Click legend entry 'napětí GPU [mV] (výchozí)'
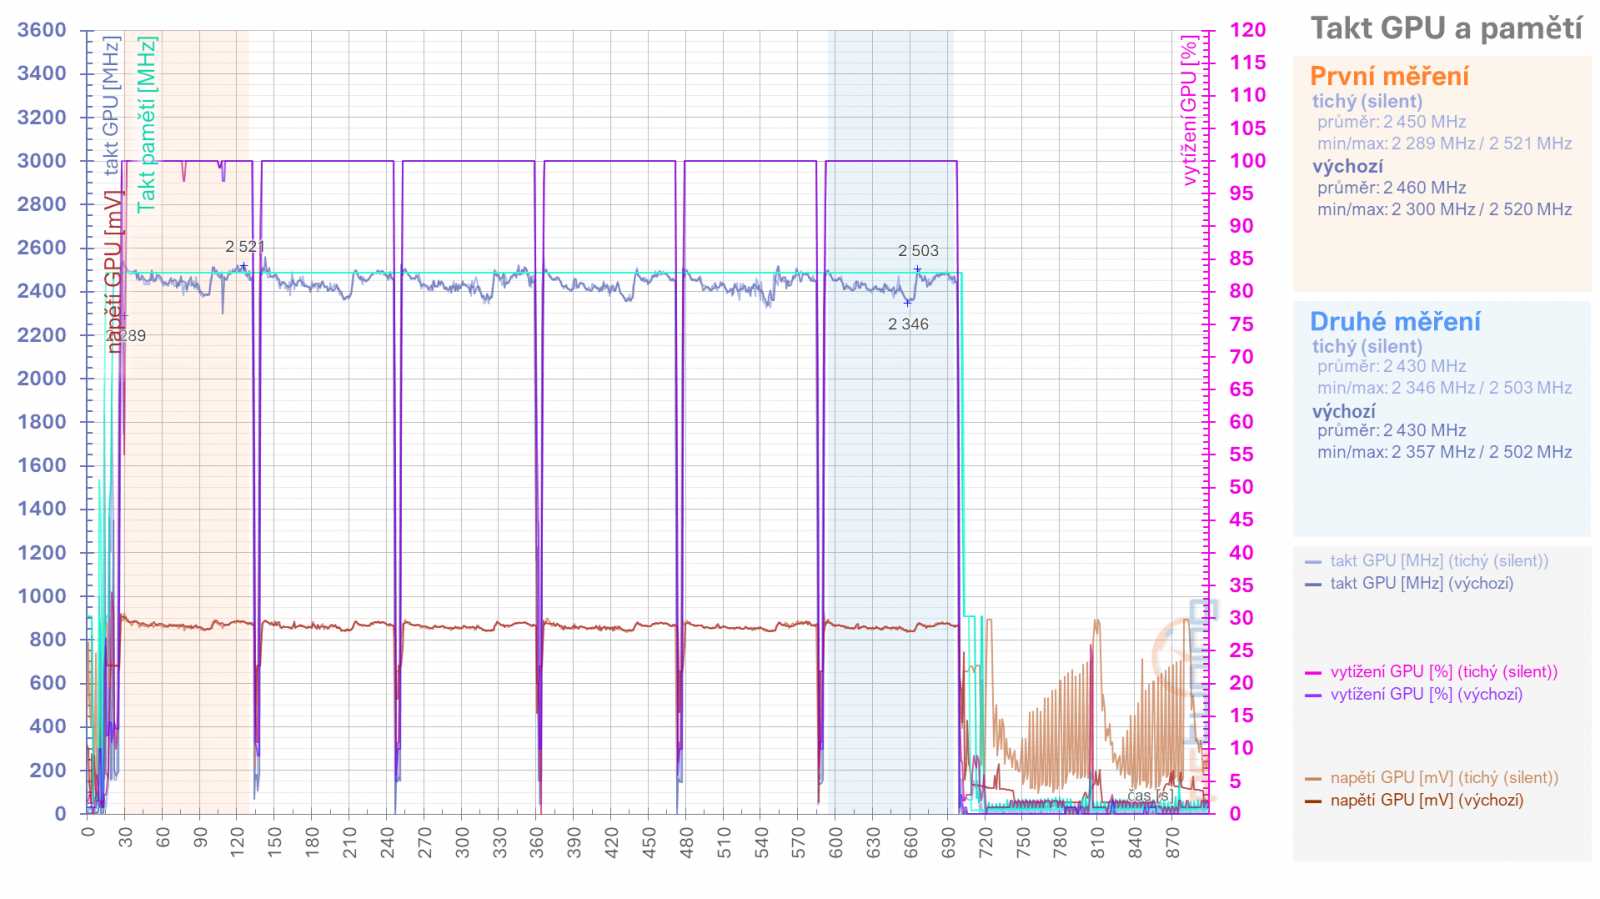The height and width of the screenshot is (899, 1600). click(1427, 800)
